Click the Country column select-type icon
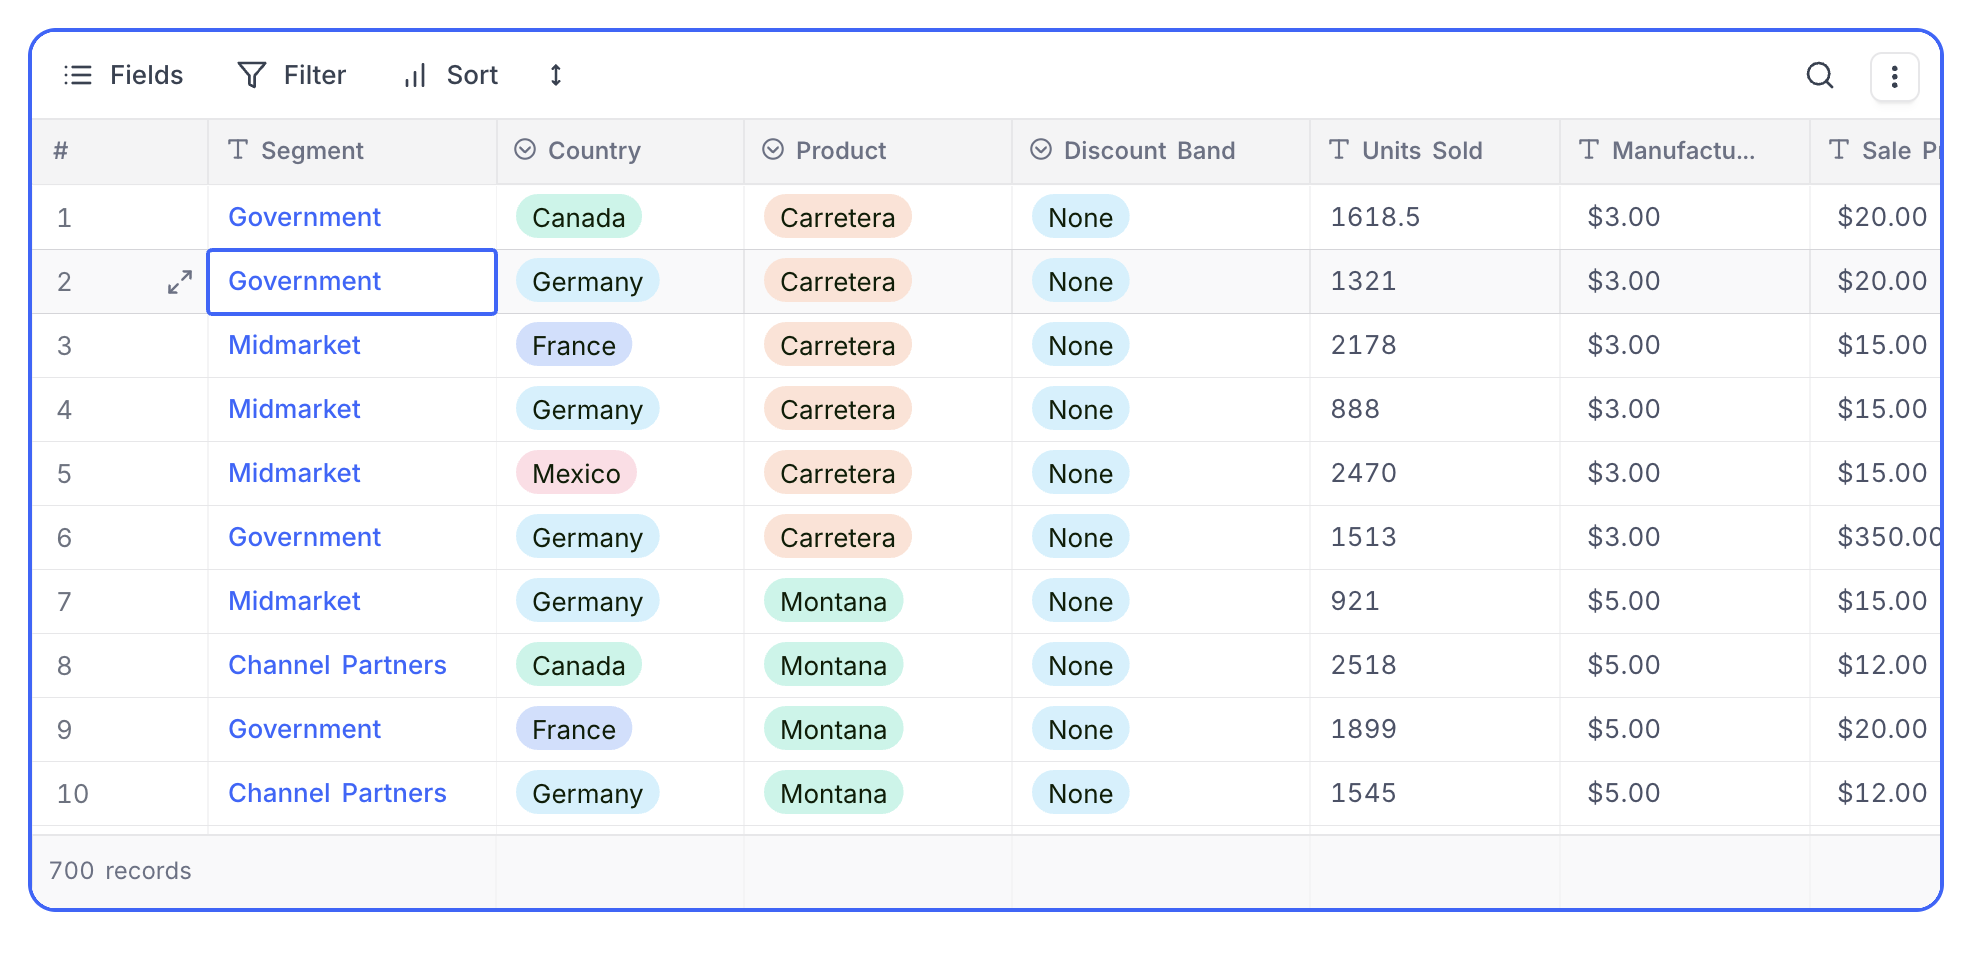This screenshot has height=968, width=1984. click(525, 150)
